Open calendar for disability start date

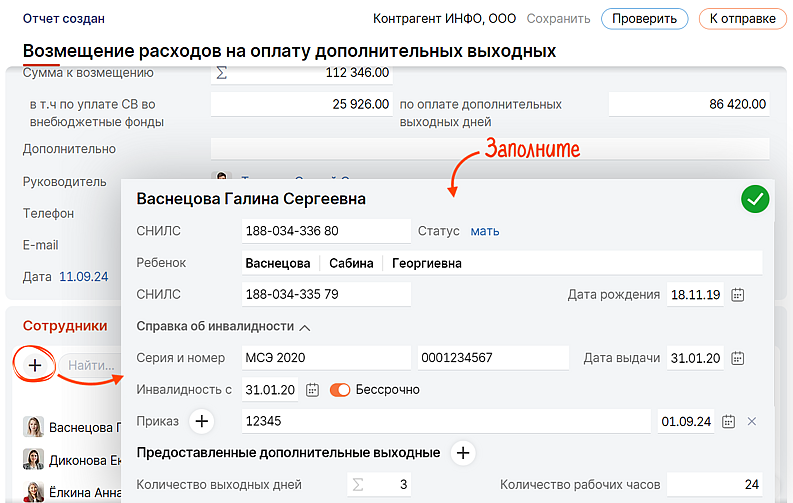tap(312, 390)
